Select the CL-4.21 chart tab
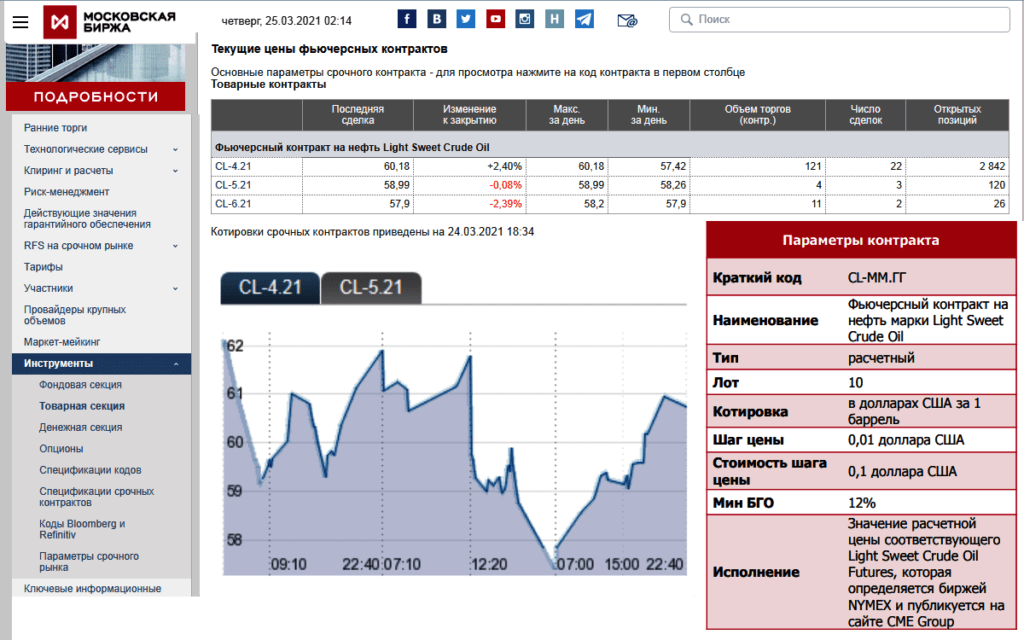Screen dimensions: 1024x640 [x=269, y=285]
